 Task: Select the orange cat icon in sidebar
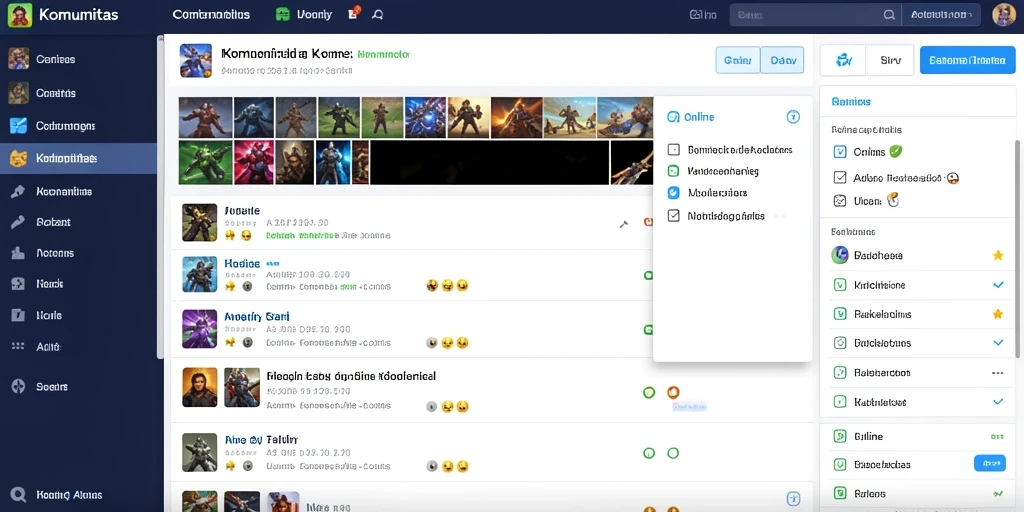click(x=18, y=158)
